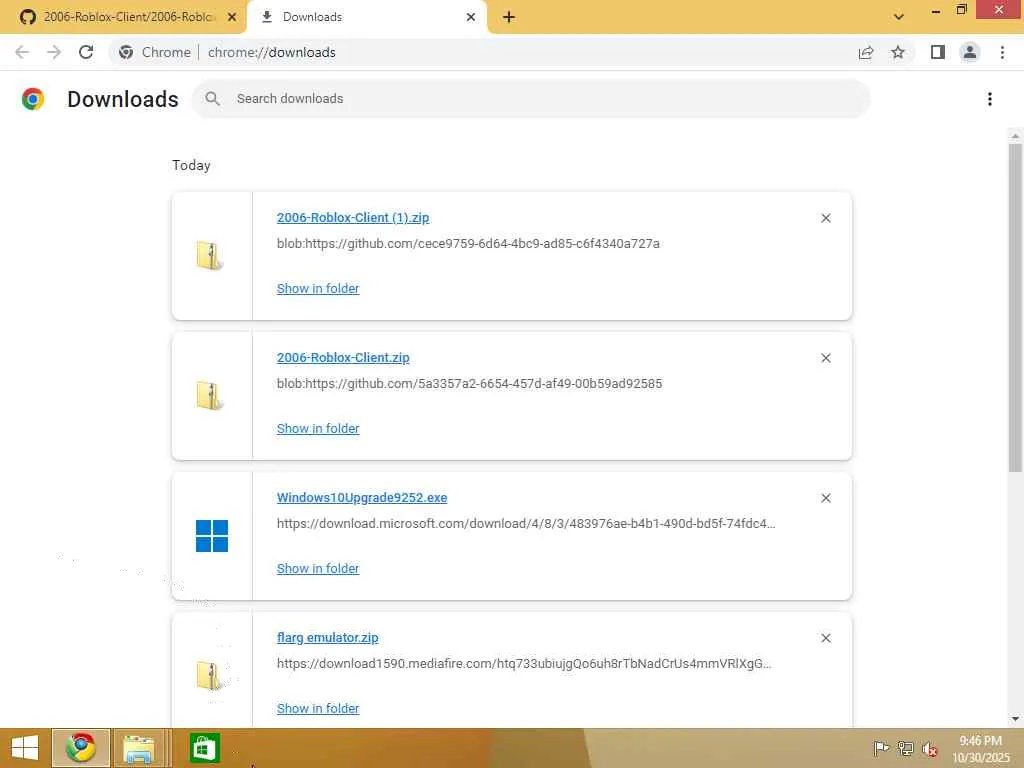1024x768 pixels.
Task: Open the flarg emulator.zip file link
Action: click(327, 637)
